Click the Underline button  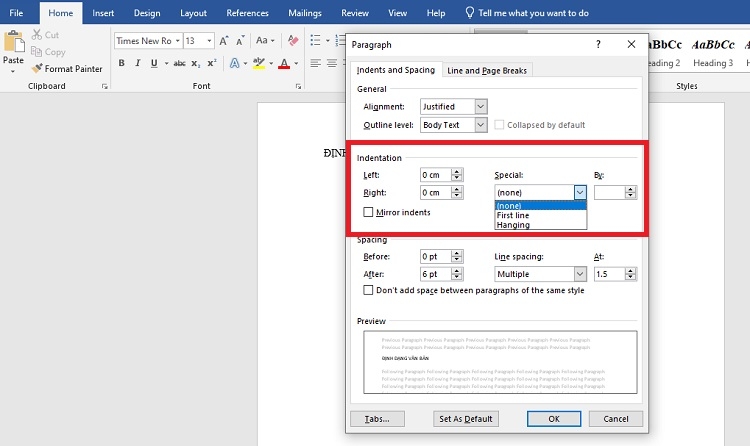pyautogui.click(x=155, y=63)
